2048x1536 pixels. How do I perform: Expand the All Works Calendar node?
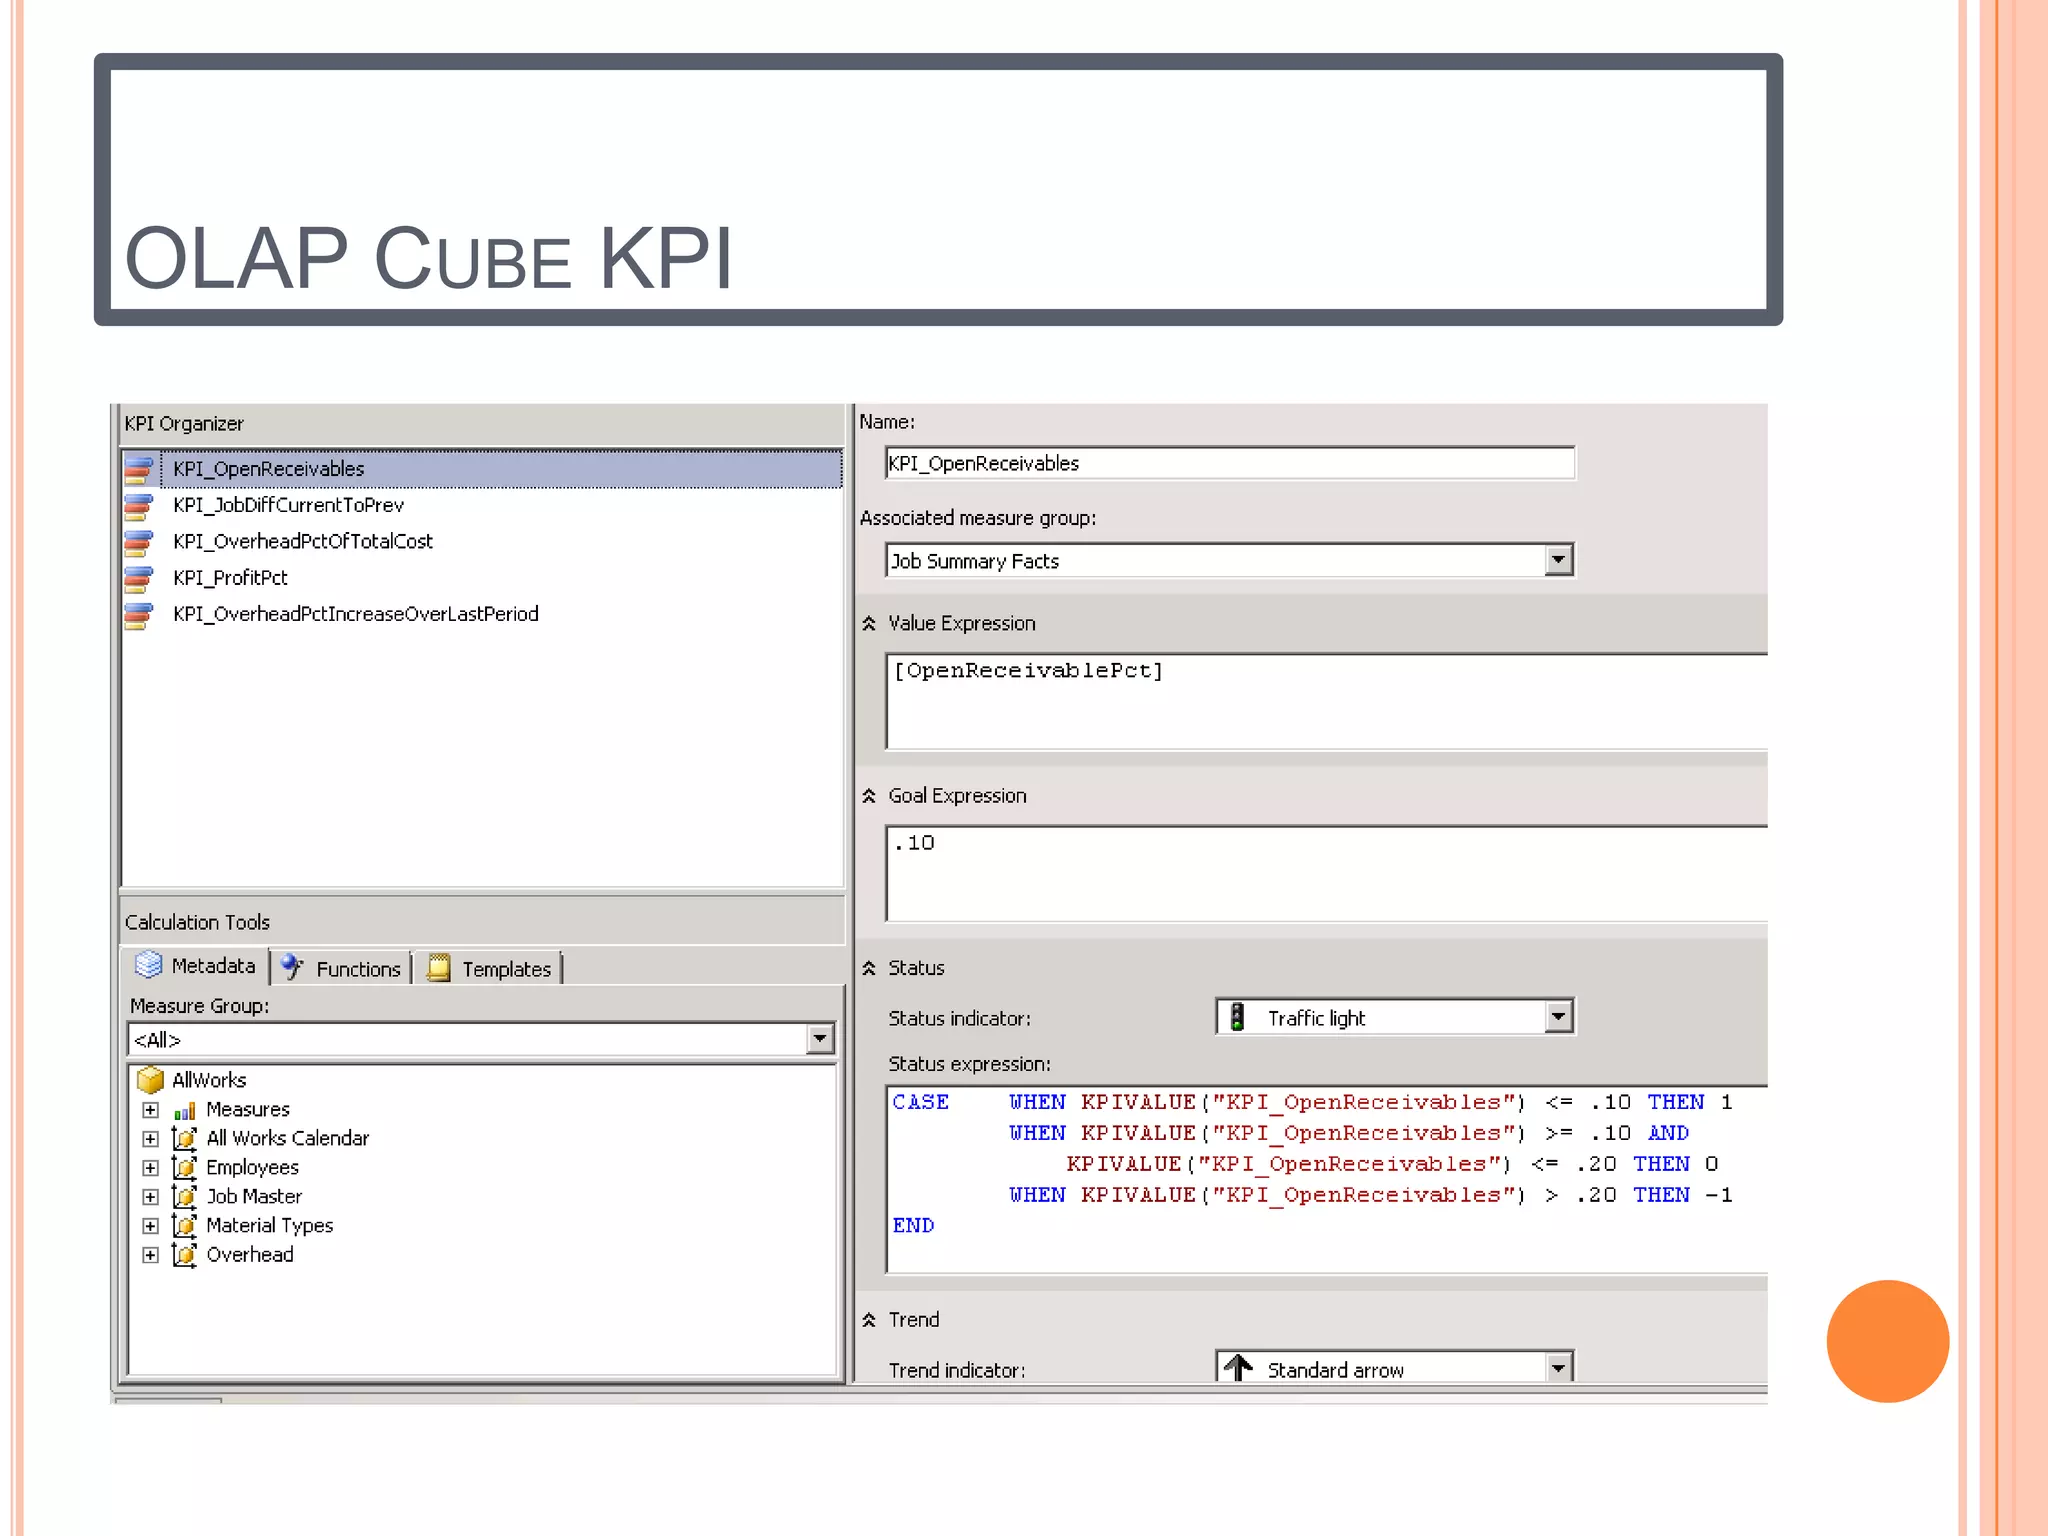(150, 1139)
